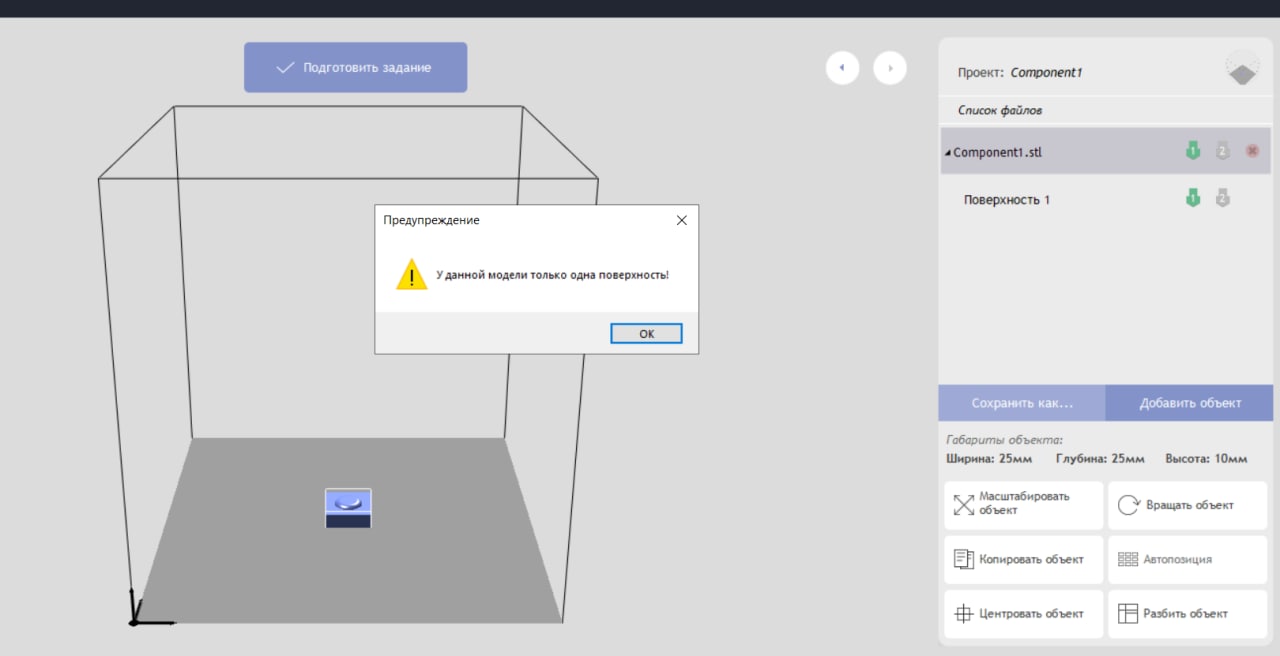Remove Component1.stl with red delete icon
This screenshot has height=656, width=1280.
pos(1252,151)
